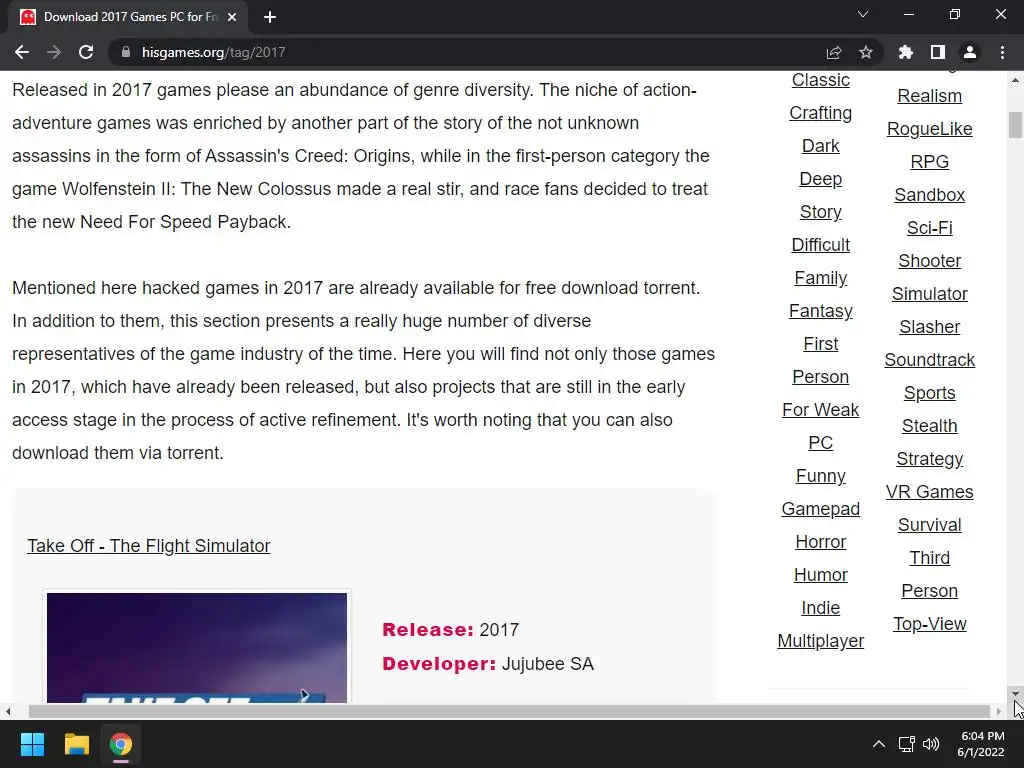
Task: Select the Indie tag
Action: pyautogui.click(x=821, y=608)
